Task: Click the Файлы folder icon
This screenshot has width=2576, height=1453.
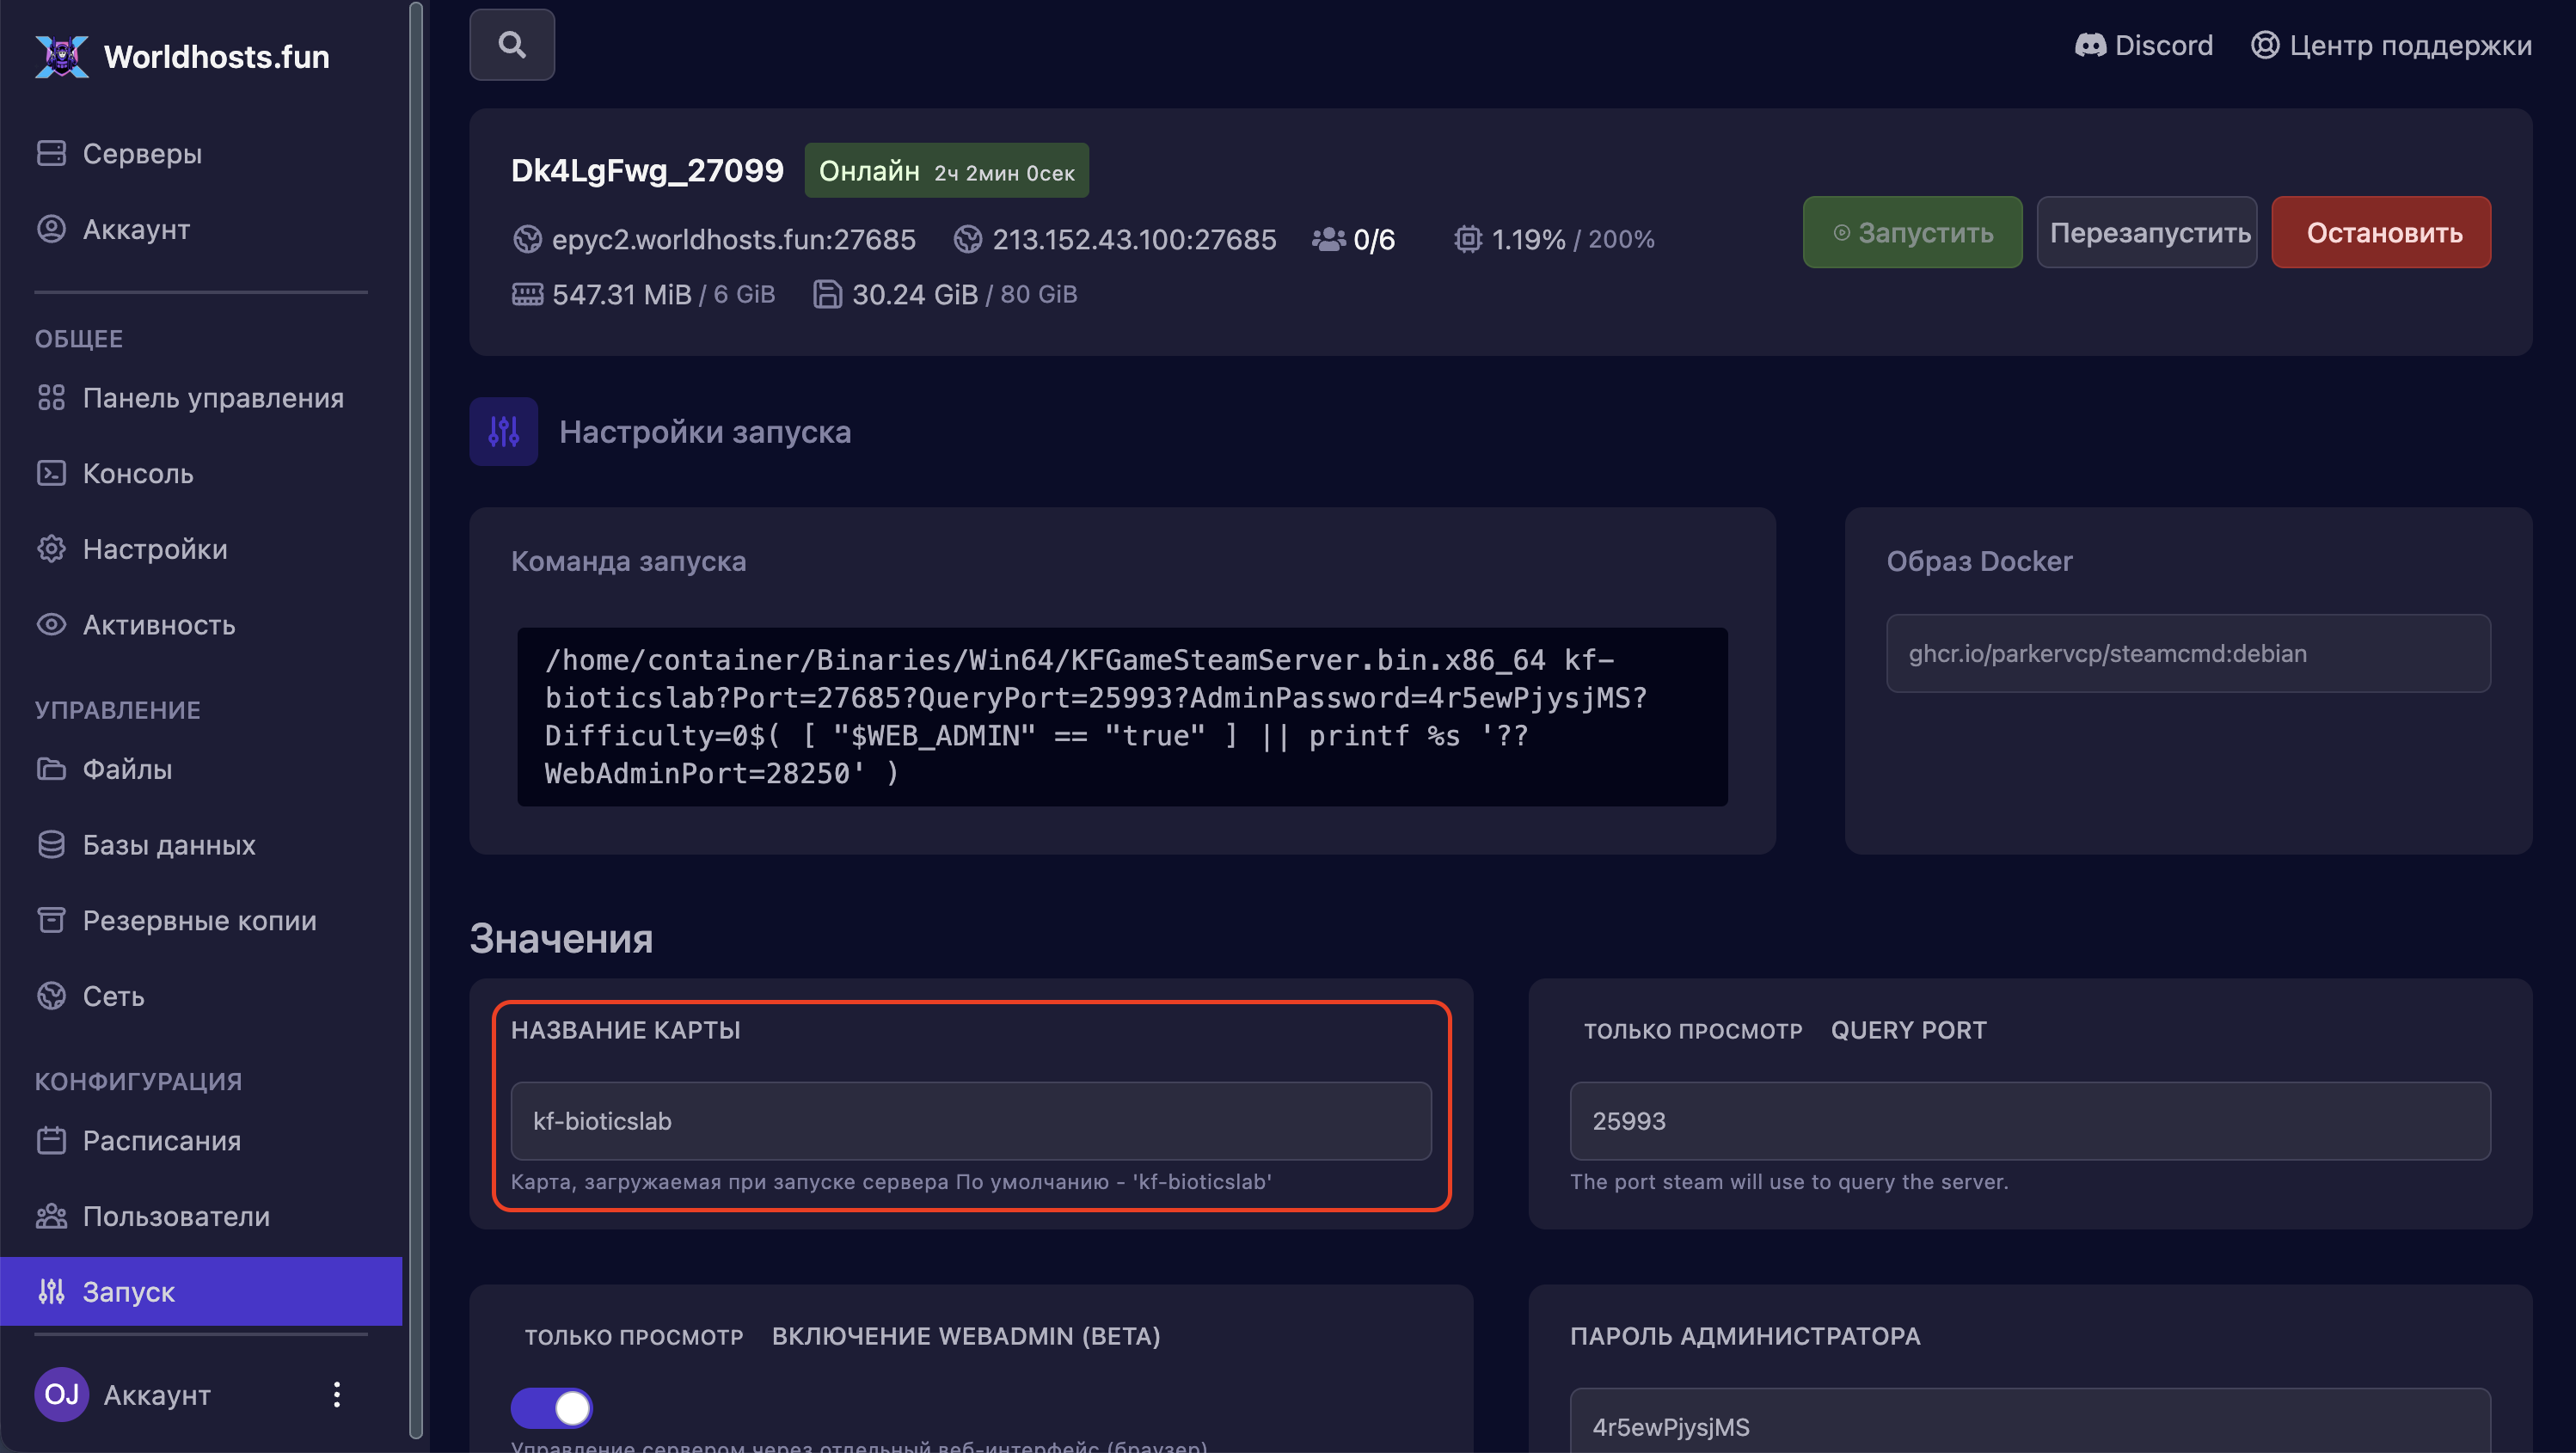Action: click(x=51, y=769)
